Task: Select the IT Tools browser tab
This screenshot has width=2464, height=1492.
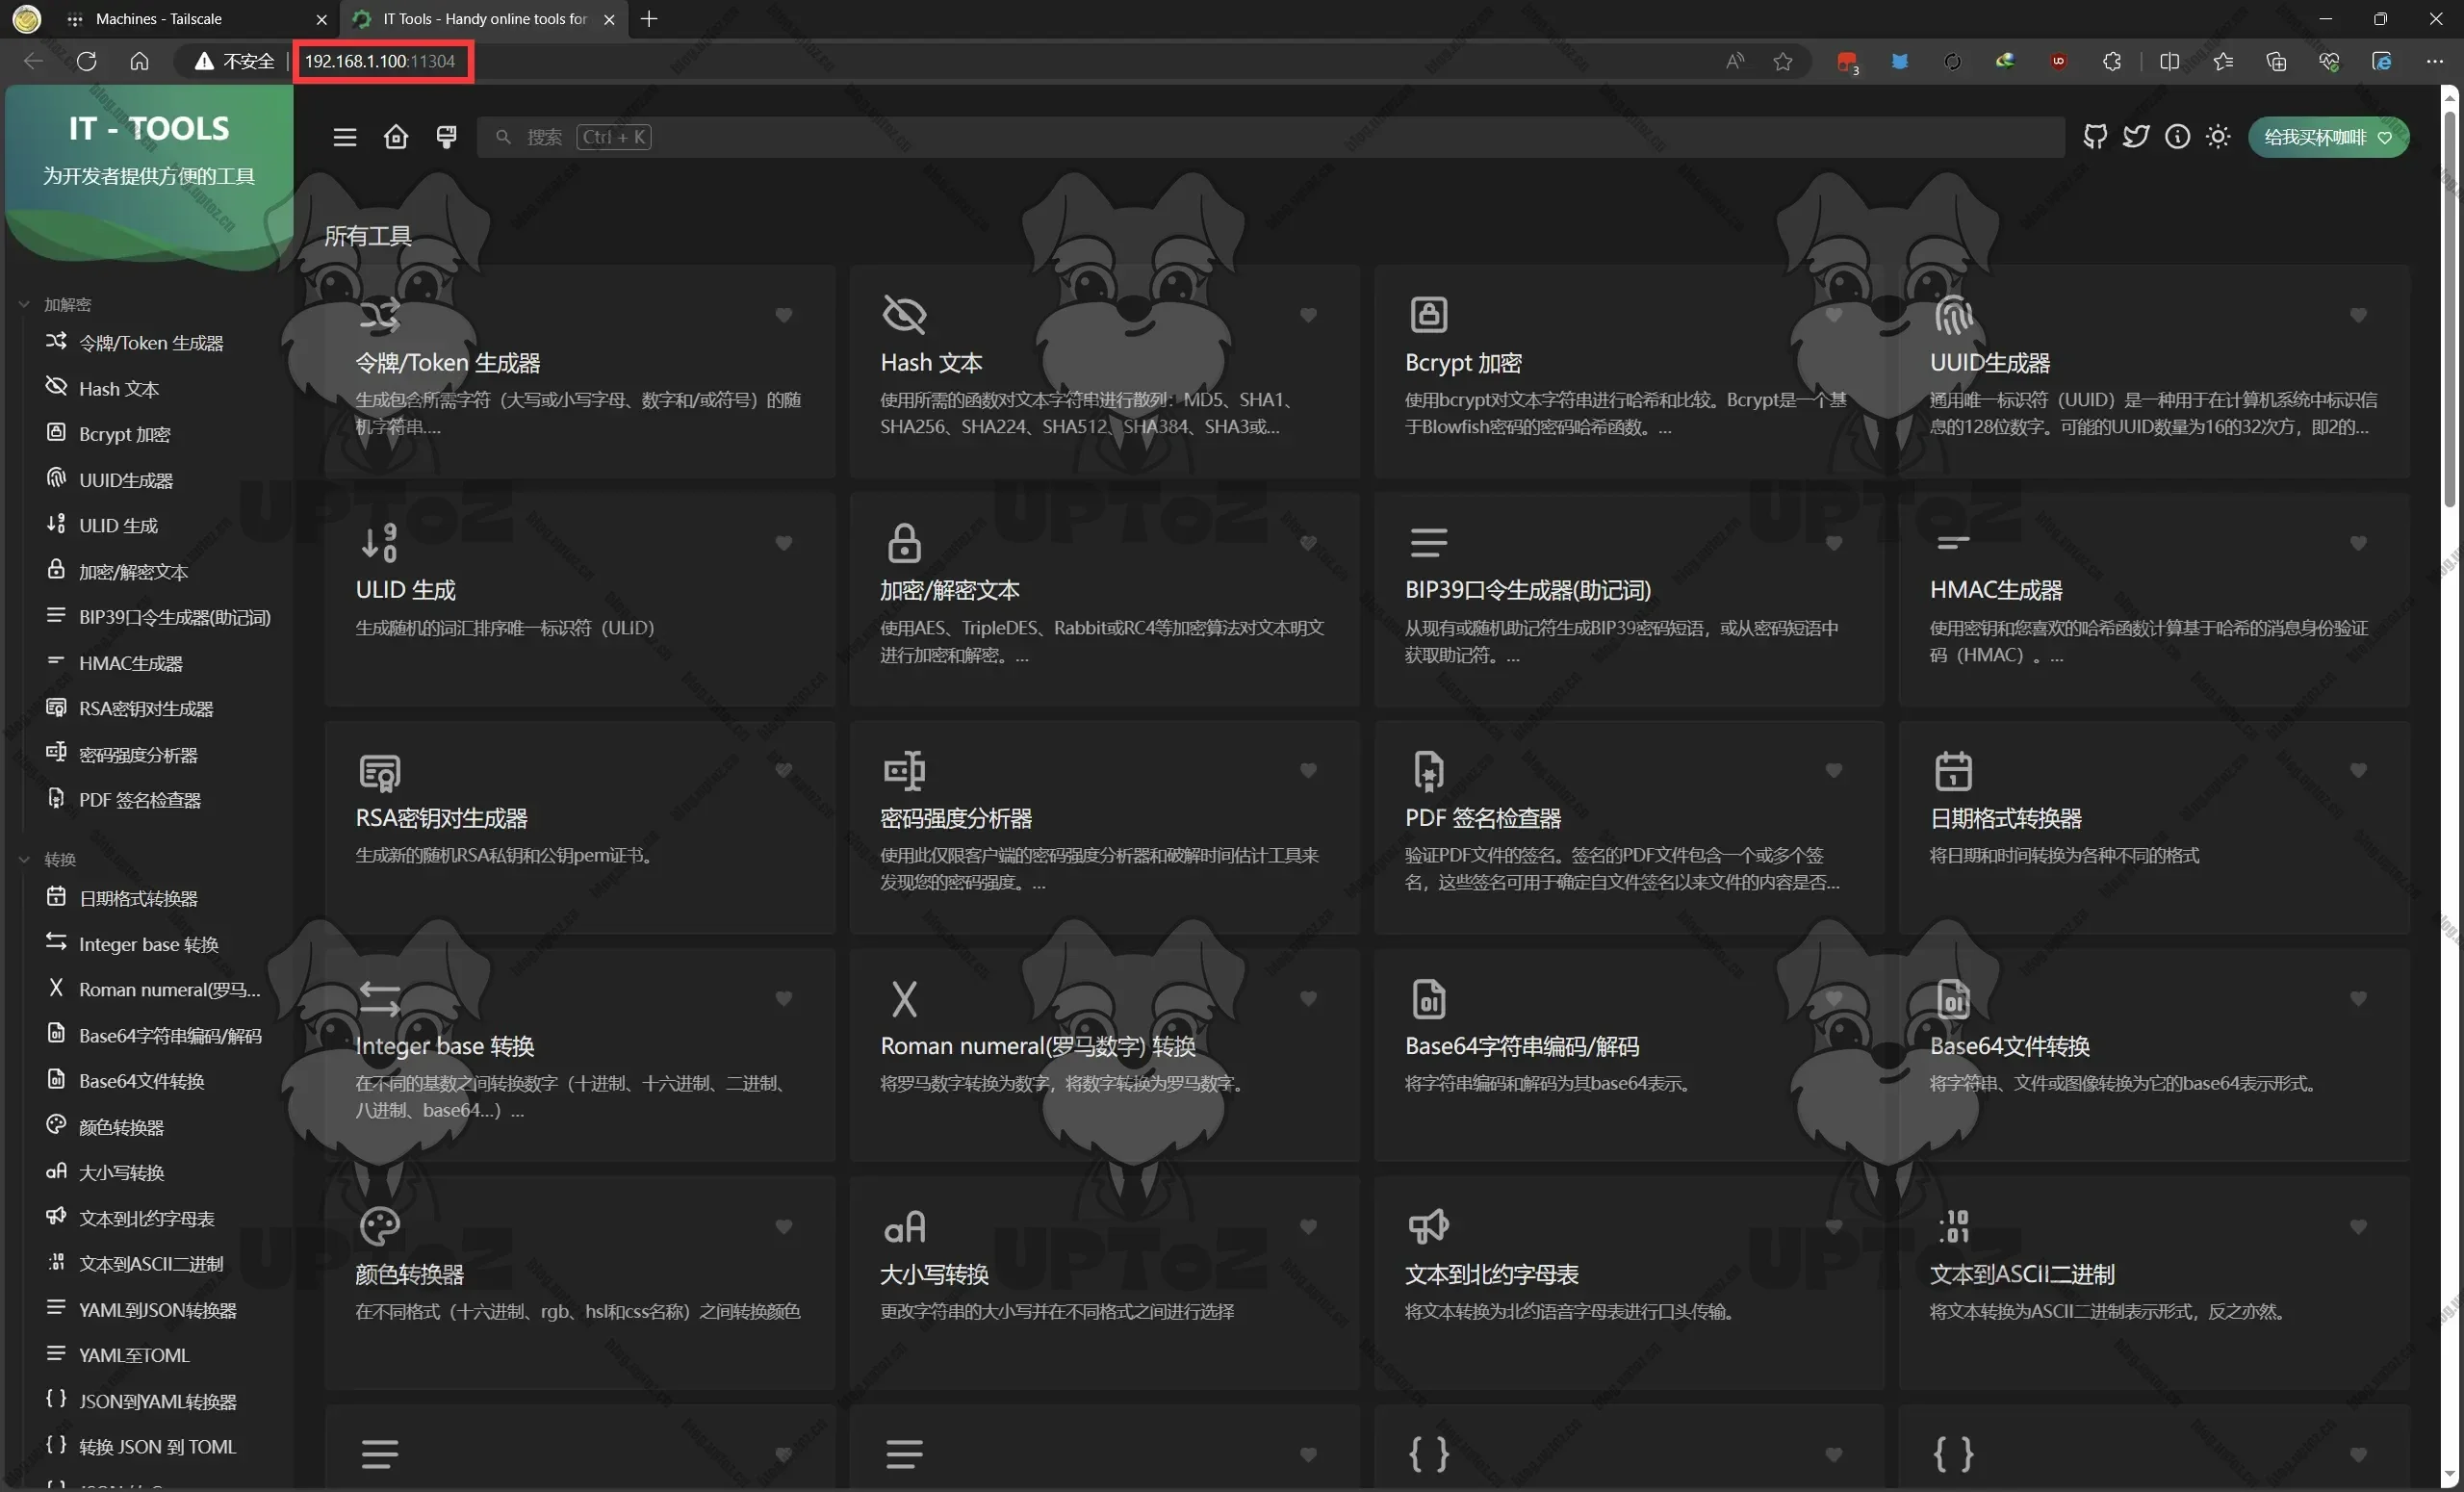Action: pyautogui.click(x=485, y=19)
